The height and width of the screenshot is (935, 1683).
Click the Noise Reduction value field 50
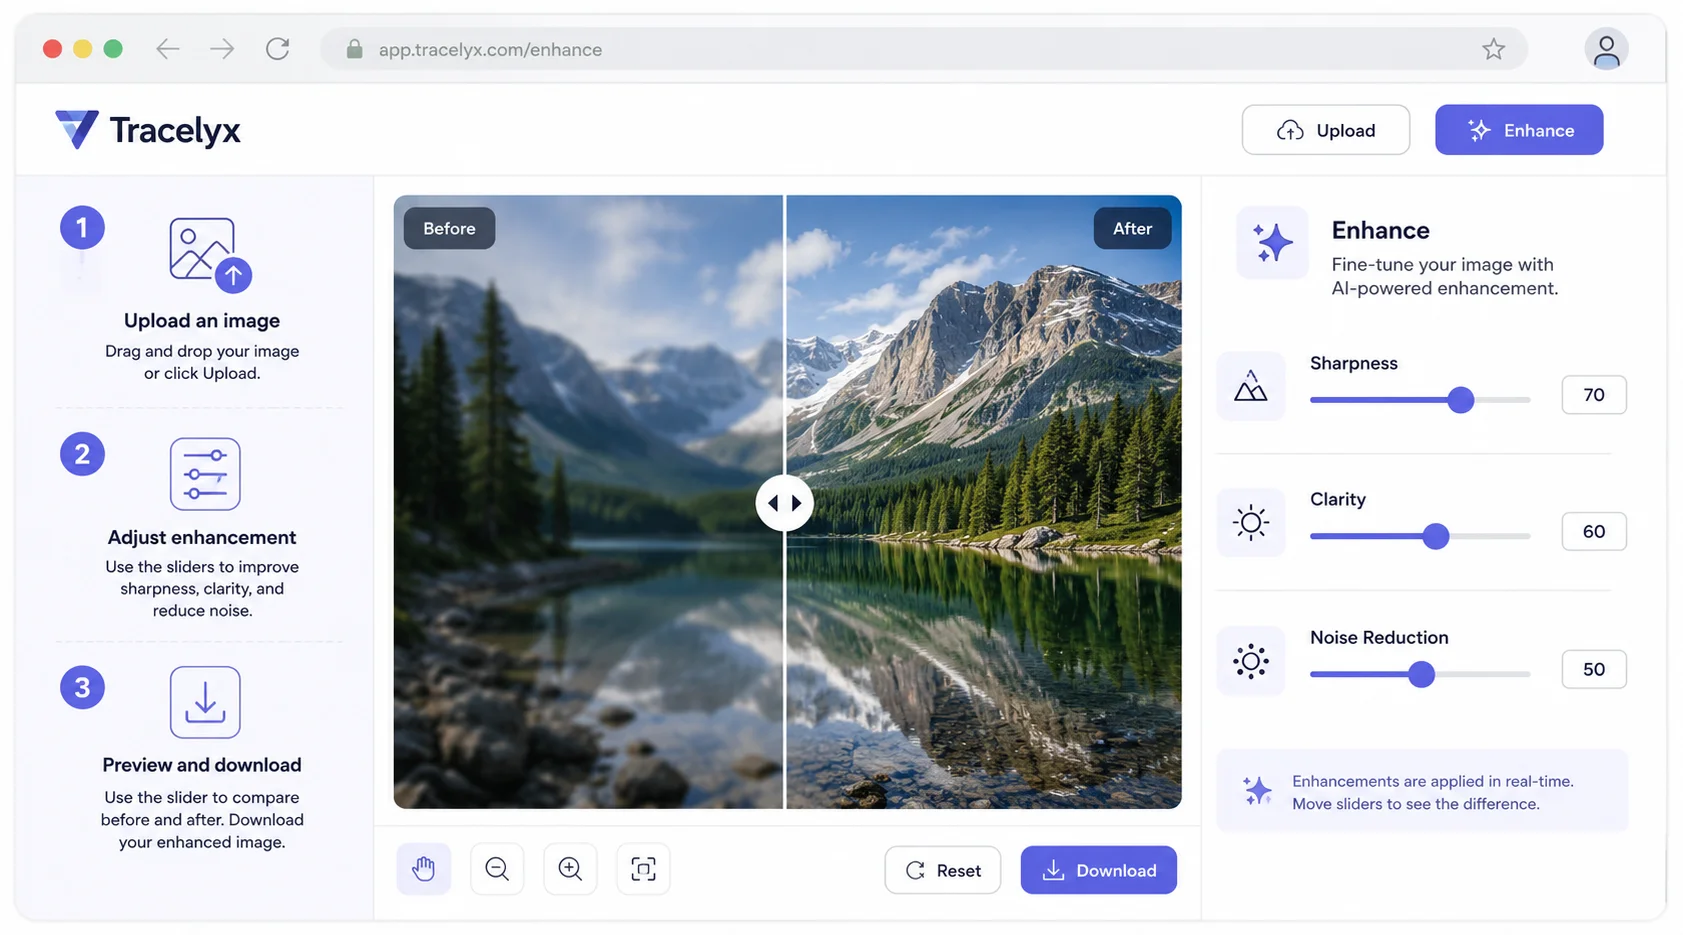(x=1594, y=670)
